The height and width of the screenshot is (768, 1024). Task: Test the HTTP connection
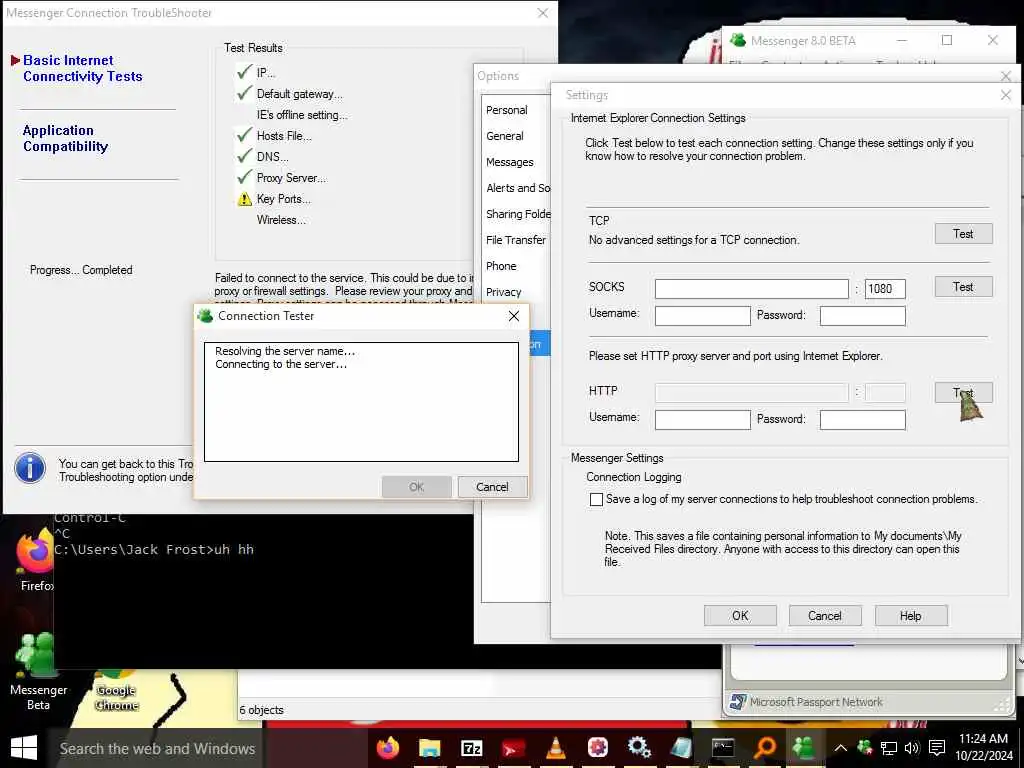pos(963,392)
